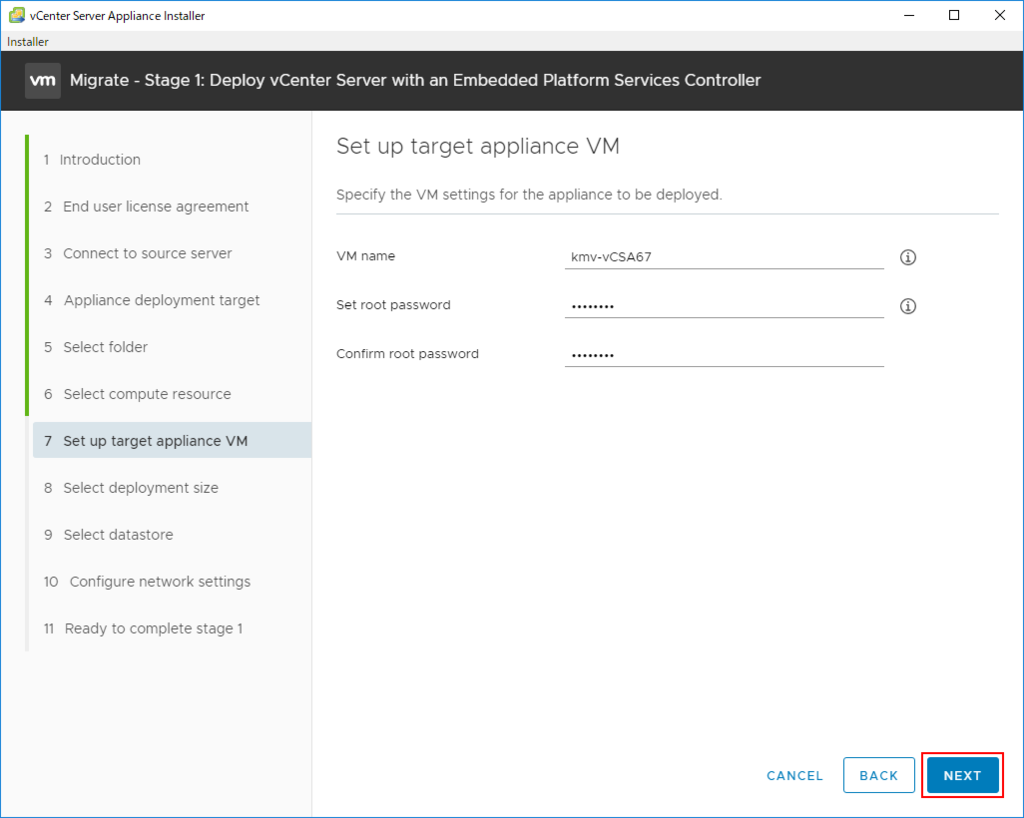Go to step 1 Introduction
Image resolution: width=1024 pixels, height=818 pixels.
click(x=100, y=160)
